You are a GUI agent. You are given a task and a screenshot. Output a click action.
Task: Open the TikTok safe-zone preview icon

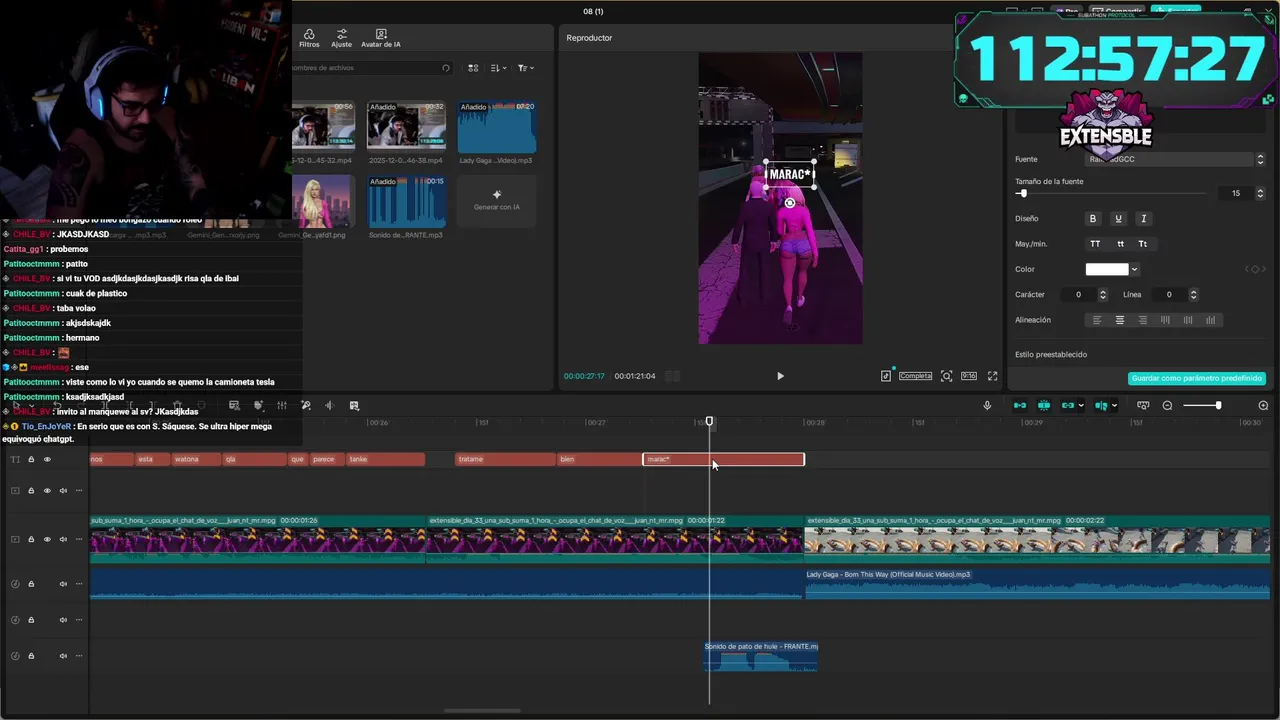tap(886, 376)
